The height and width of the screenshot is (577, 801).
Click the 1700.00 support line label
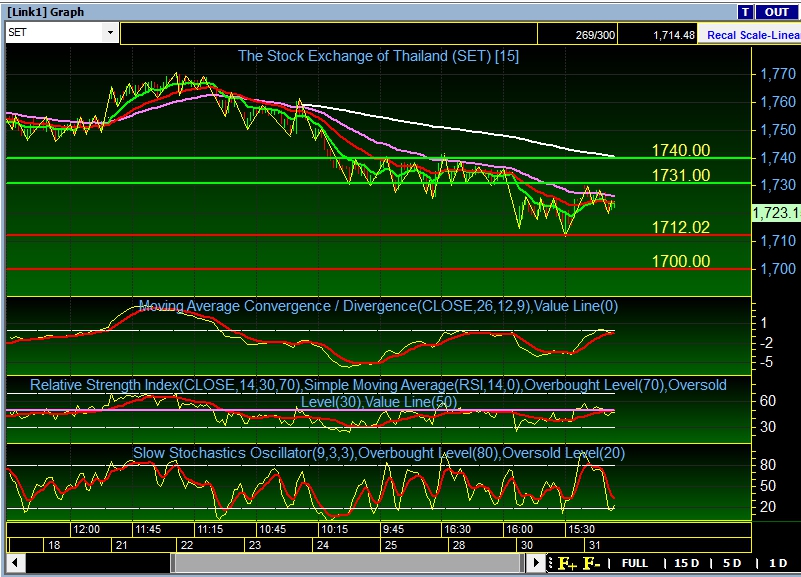680,261
